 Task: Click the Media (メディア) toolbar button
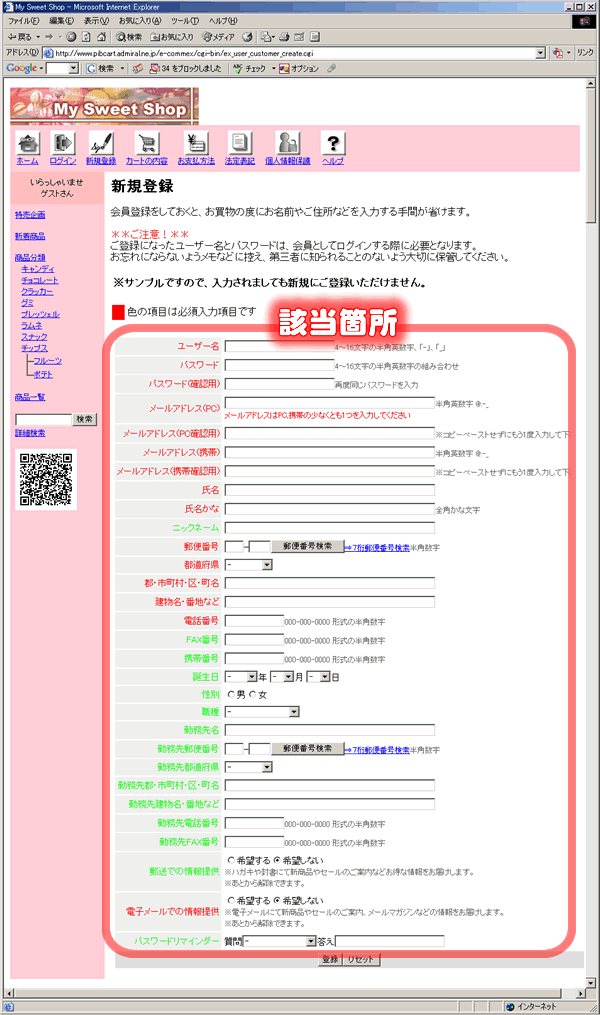coord(219,37)
